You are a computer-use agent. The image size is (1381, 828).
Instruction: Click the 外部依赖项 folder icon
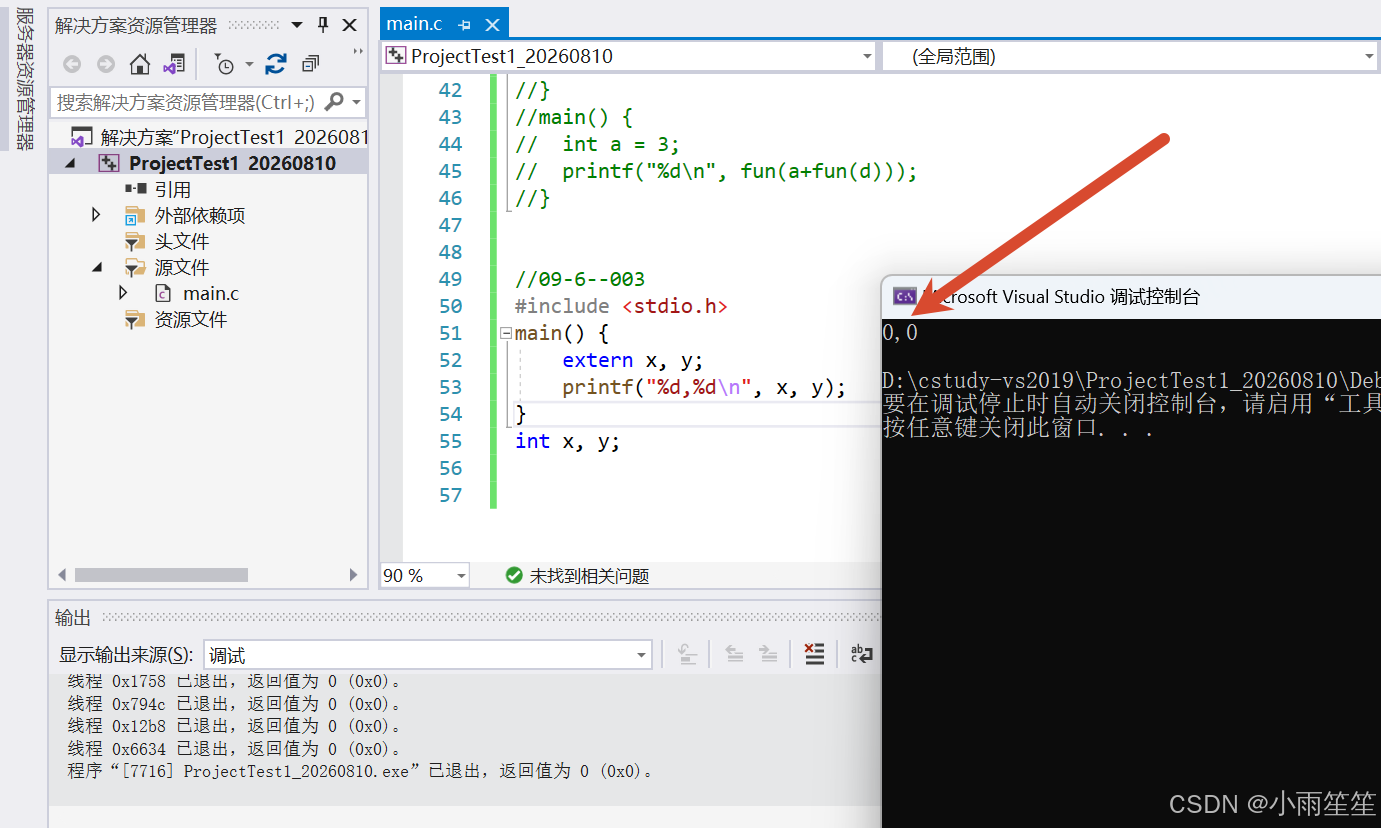pyautogui.click(x=135, y=215)
